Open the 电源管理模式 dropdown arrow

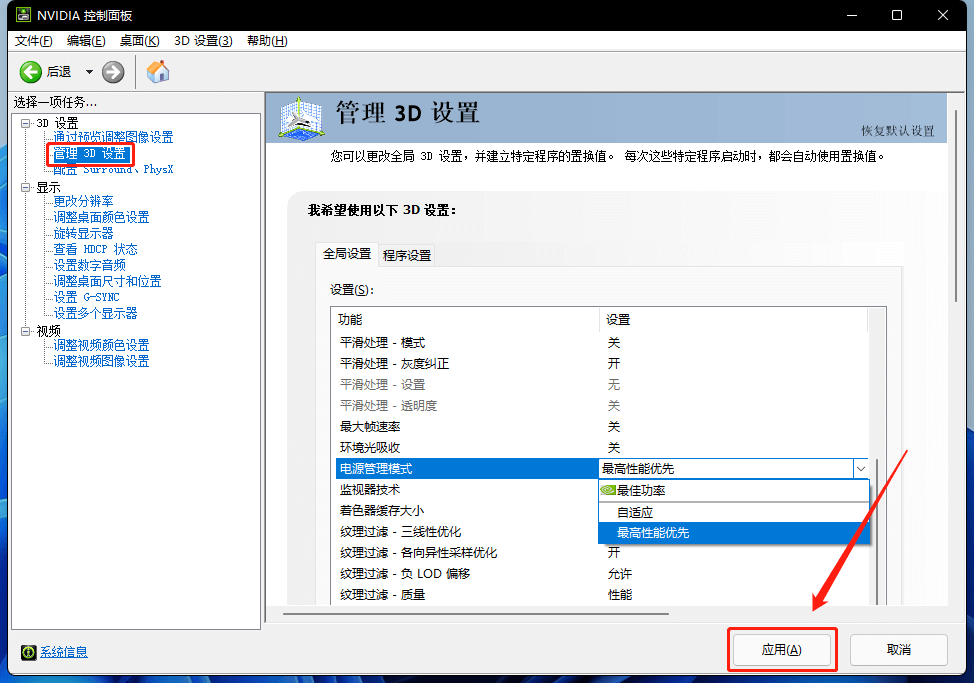pos(862,468)
